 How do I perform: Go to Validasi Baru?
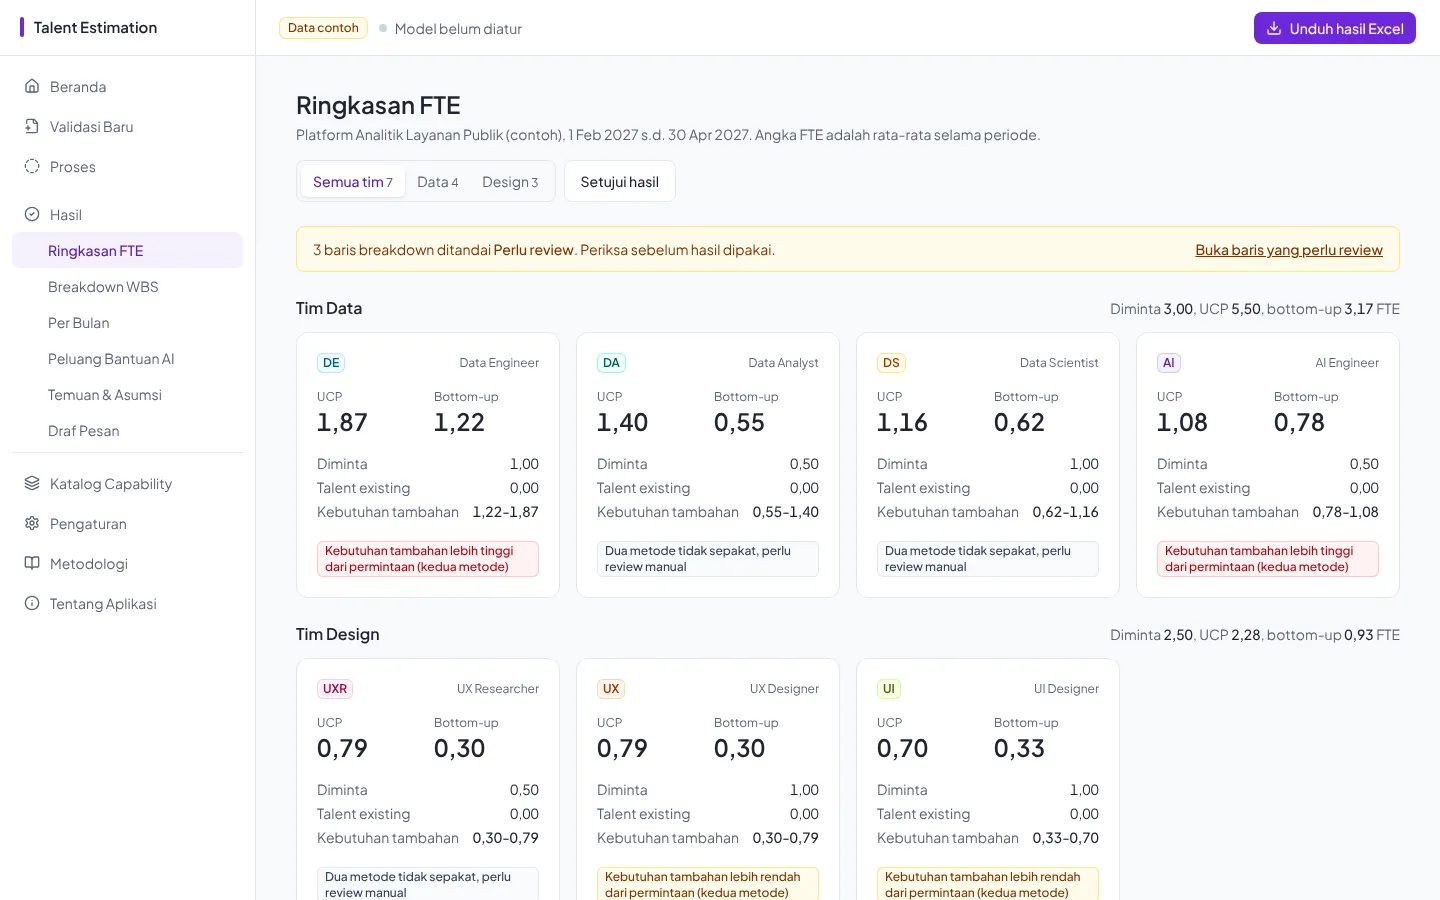click(x=127, y=126)
